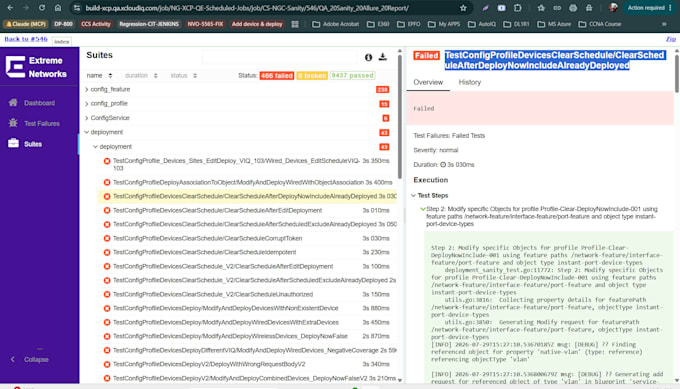Toggle the broken status filter
This screenshot has height=389, width=680.
coord(312,75)
